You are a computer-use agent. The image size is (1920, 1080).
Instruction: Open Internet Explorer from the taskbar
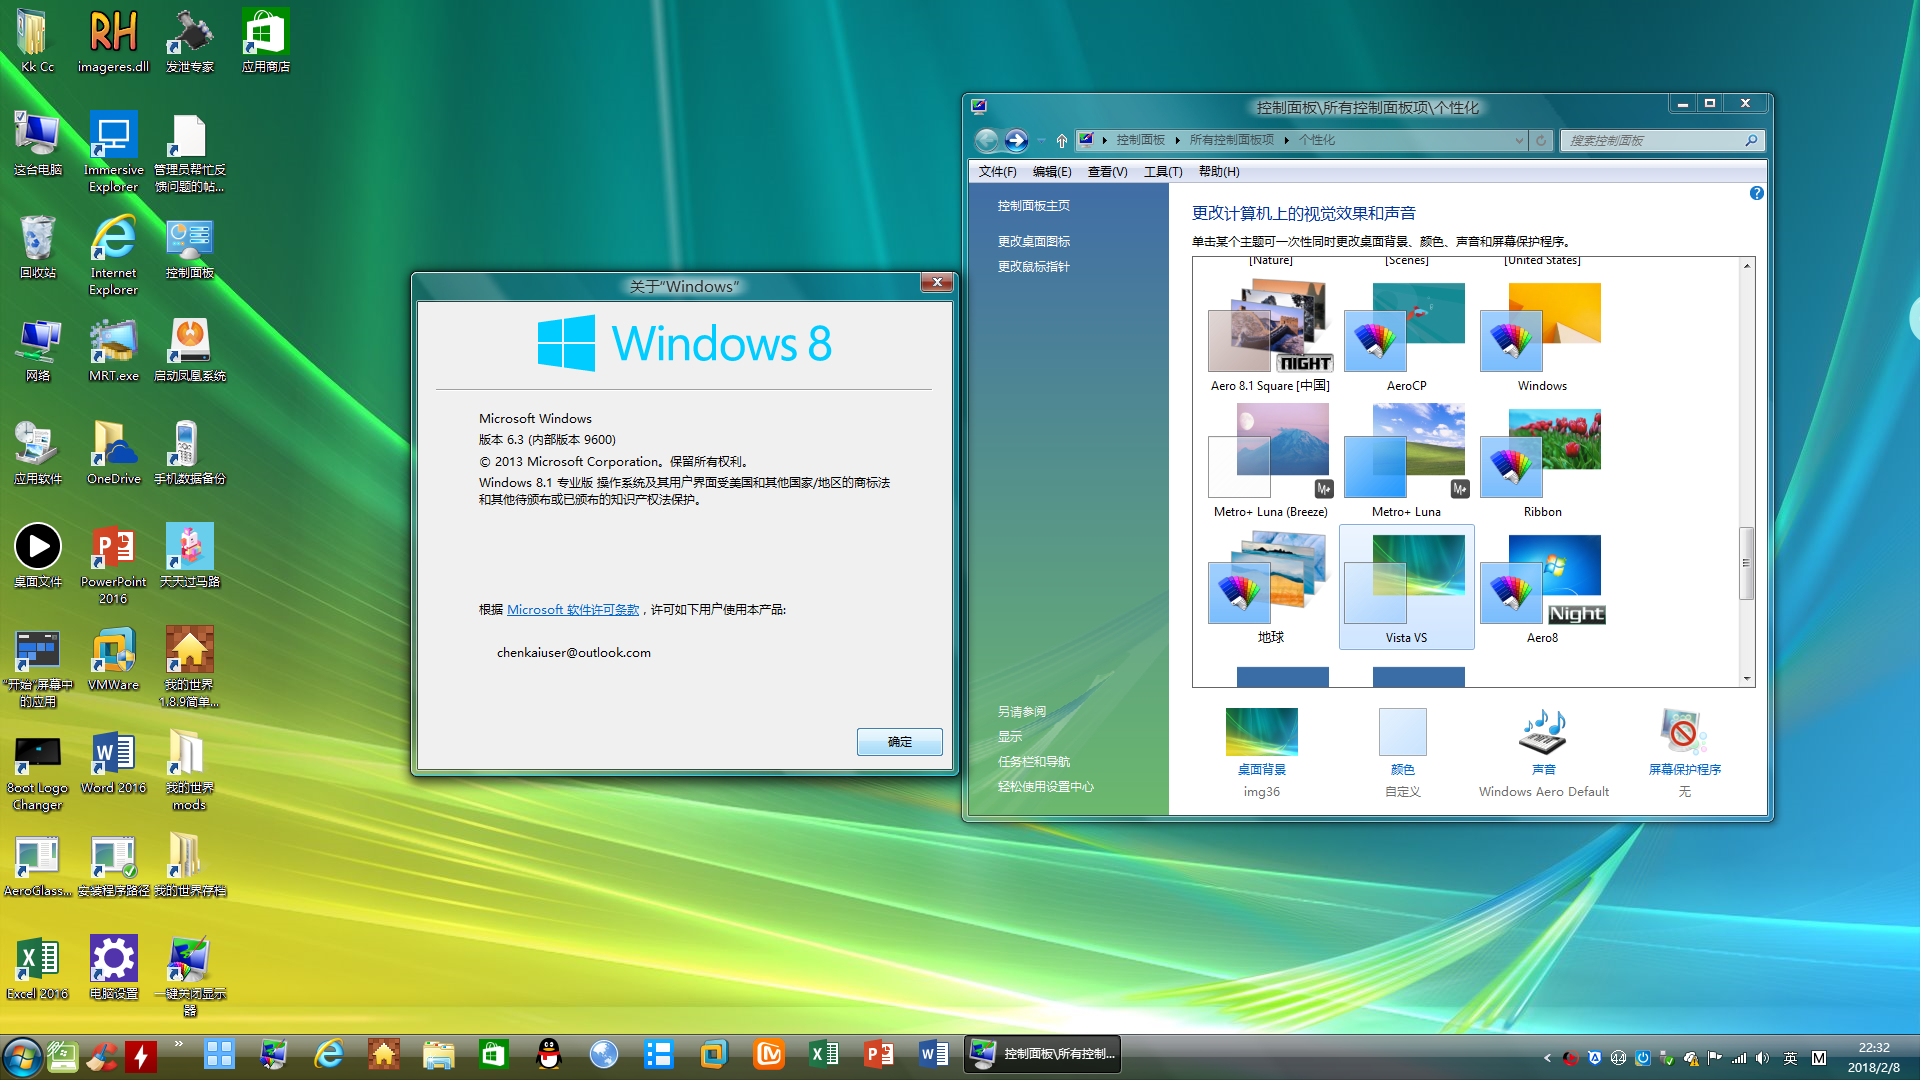[329, 1054]
